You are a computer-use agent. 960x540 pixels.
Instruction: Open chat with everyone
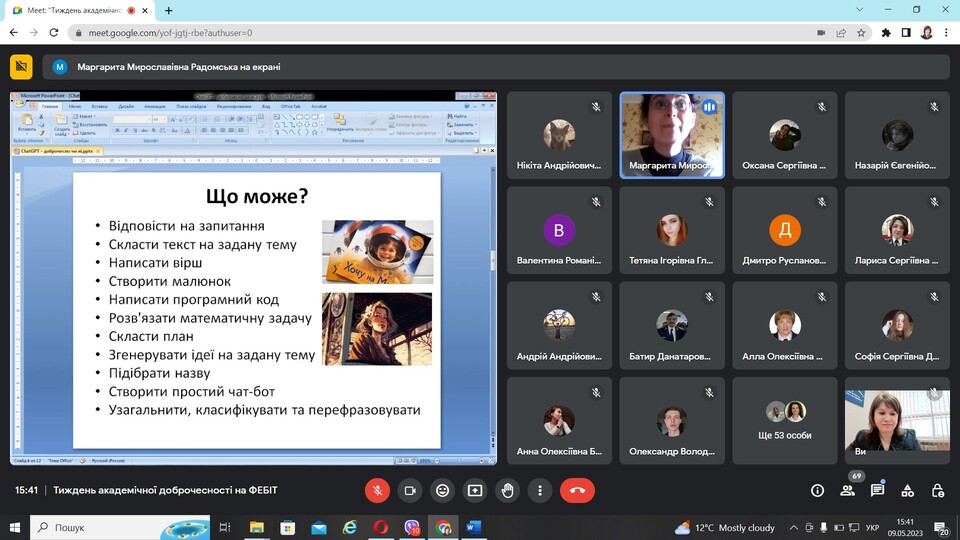click(x=877, y=490)
